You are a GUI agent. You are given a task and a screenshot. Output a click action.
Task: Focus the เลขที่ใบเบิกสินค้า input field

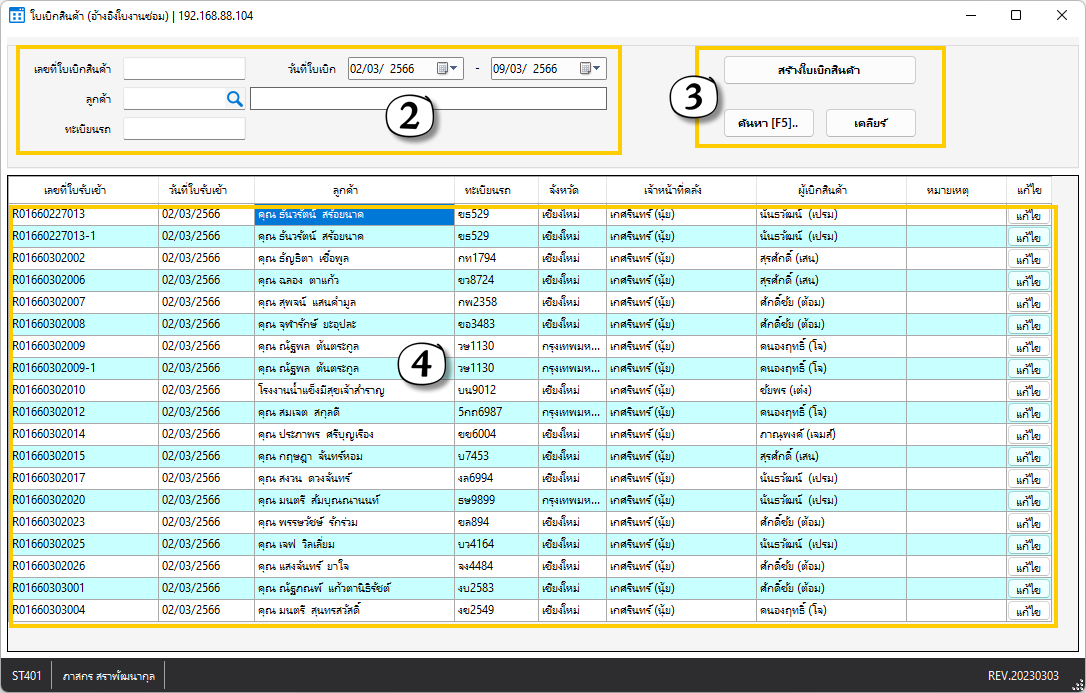coord(184,69)
